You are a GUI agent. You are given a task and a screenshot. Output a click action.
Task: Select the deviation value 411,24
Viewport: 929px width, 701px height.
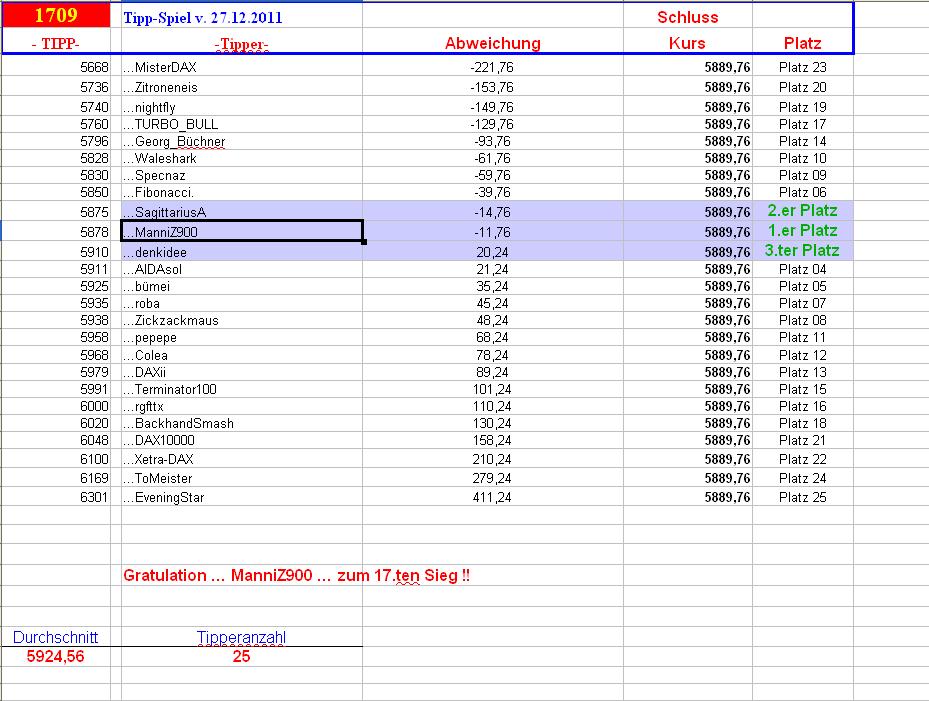point(492,497)
